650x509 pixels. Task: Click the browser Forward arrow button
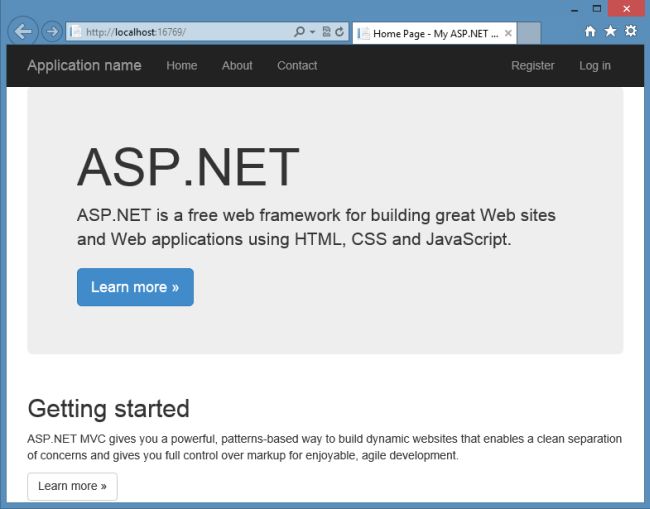pyautogui.click(x=52, y=32)
